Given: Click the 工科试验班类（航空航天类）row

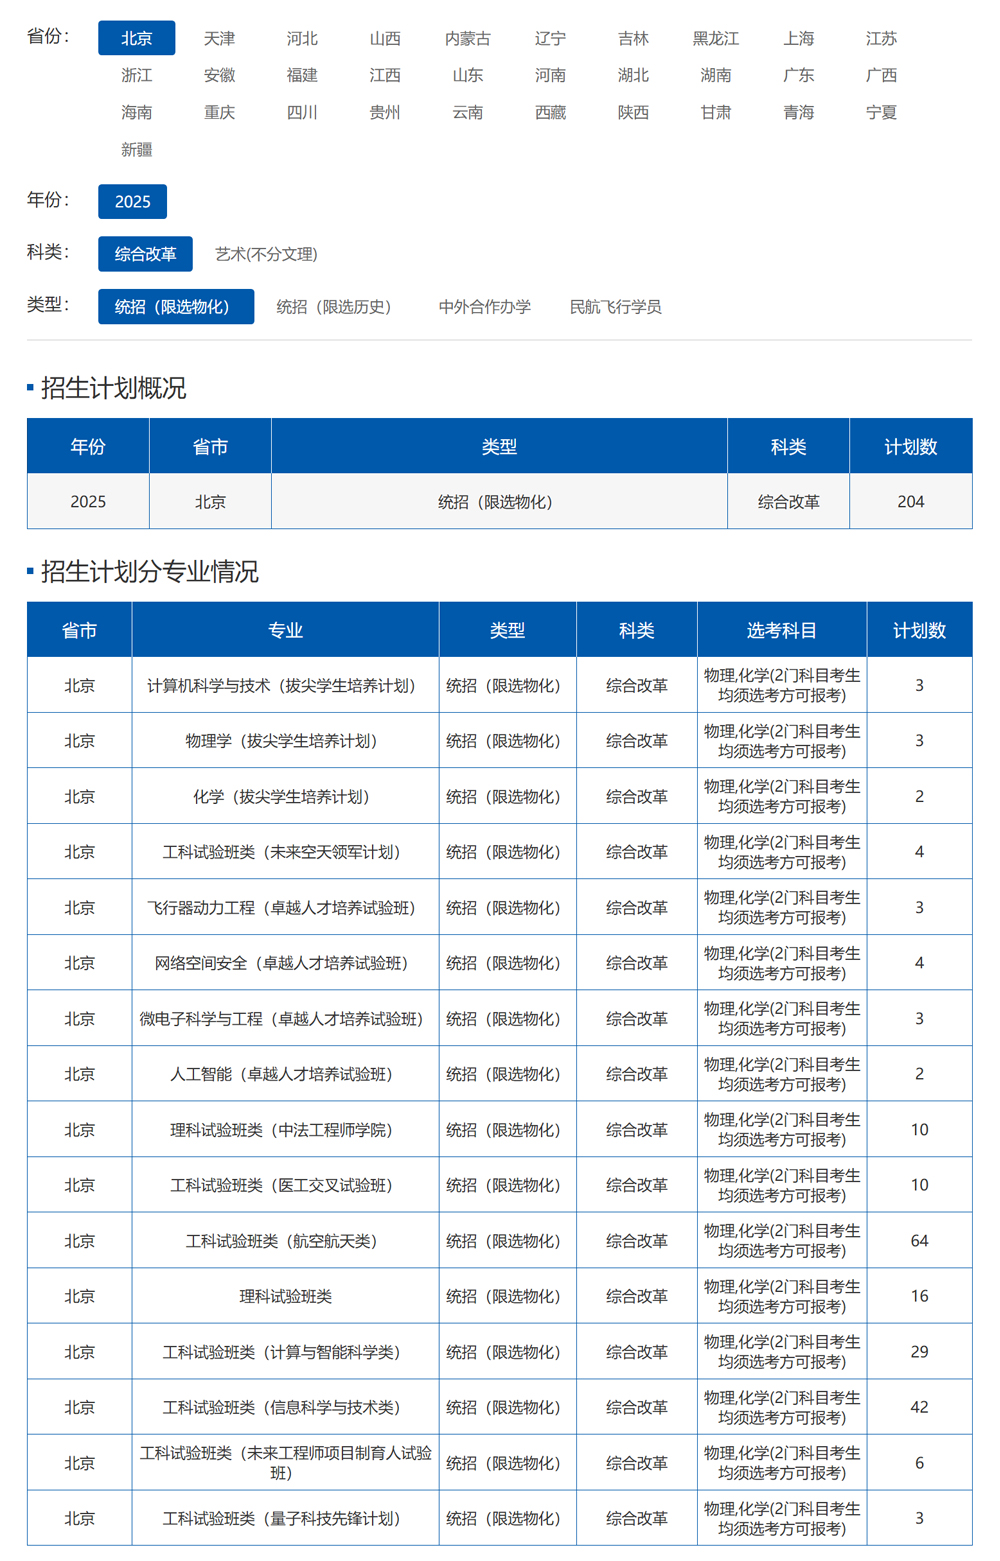Looking at the screenshot, I should [x=285, y=1240].
